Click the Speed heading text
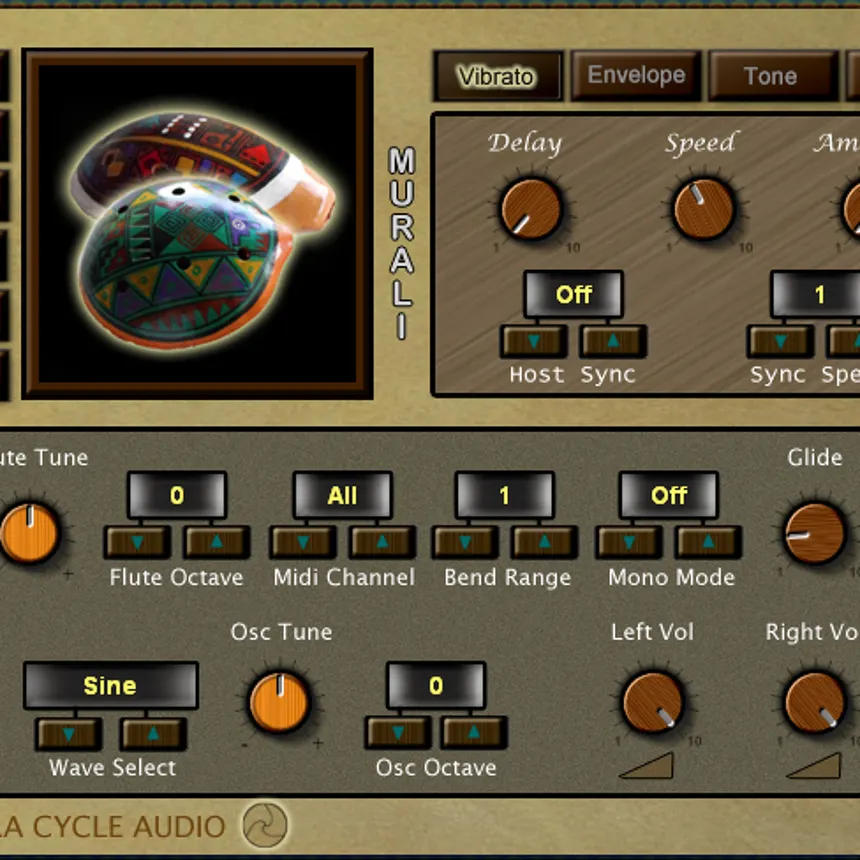The height and width of the screenshot is (860, 860). [703, 144]
